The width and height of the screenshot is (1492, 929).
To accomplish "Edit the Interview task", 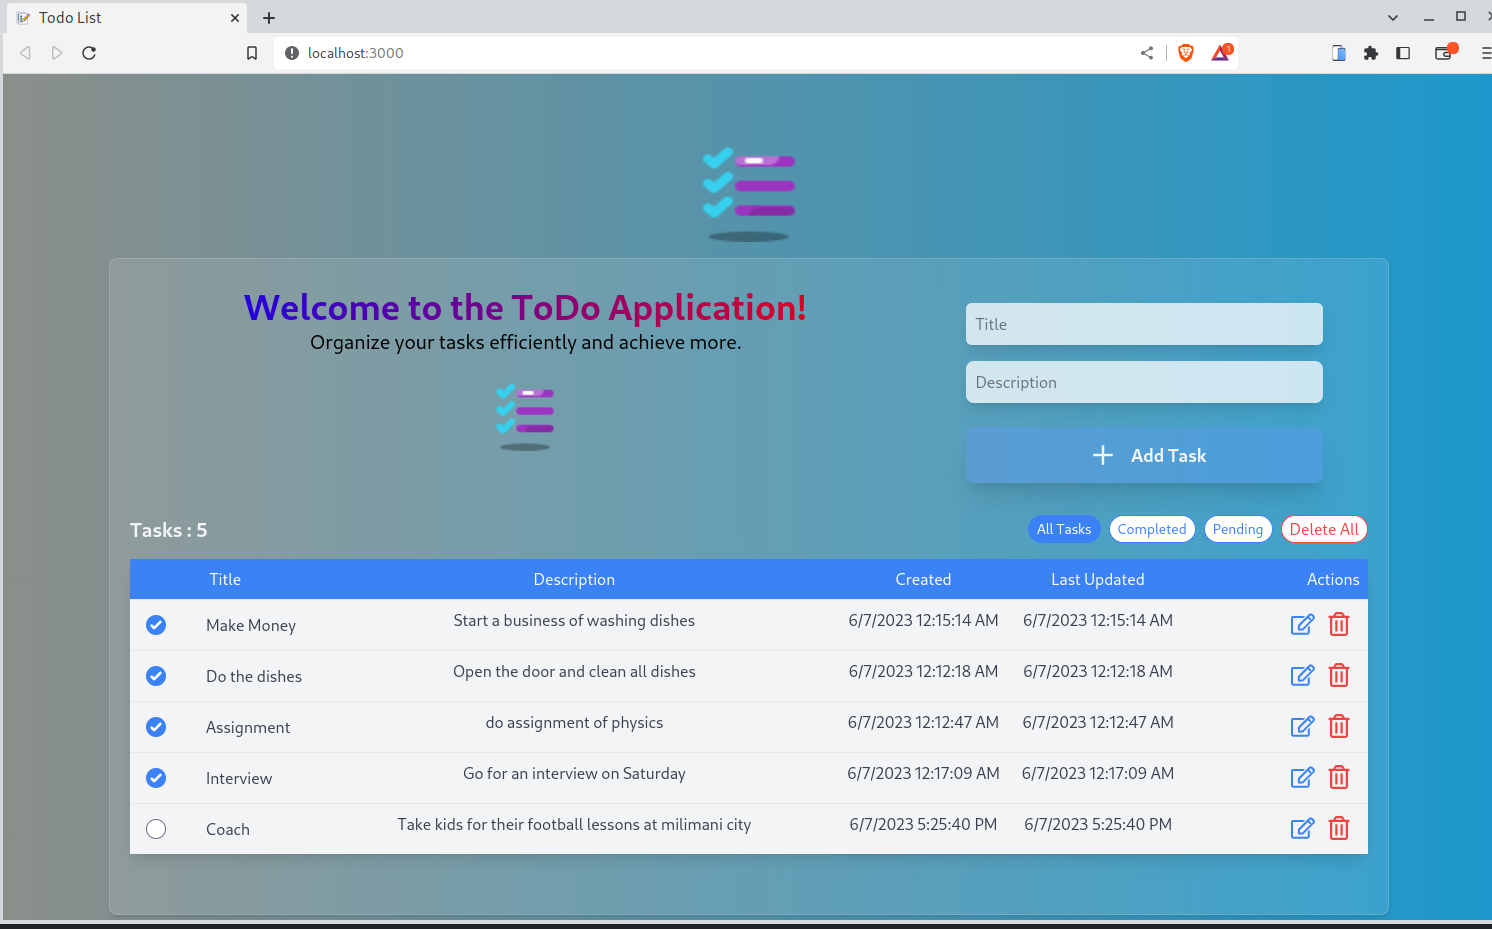I will [x=1302, y=777].
